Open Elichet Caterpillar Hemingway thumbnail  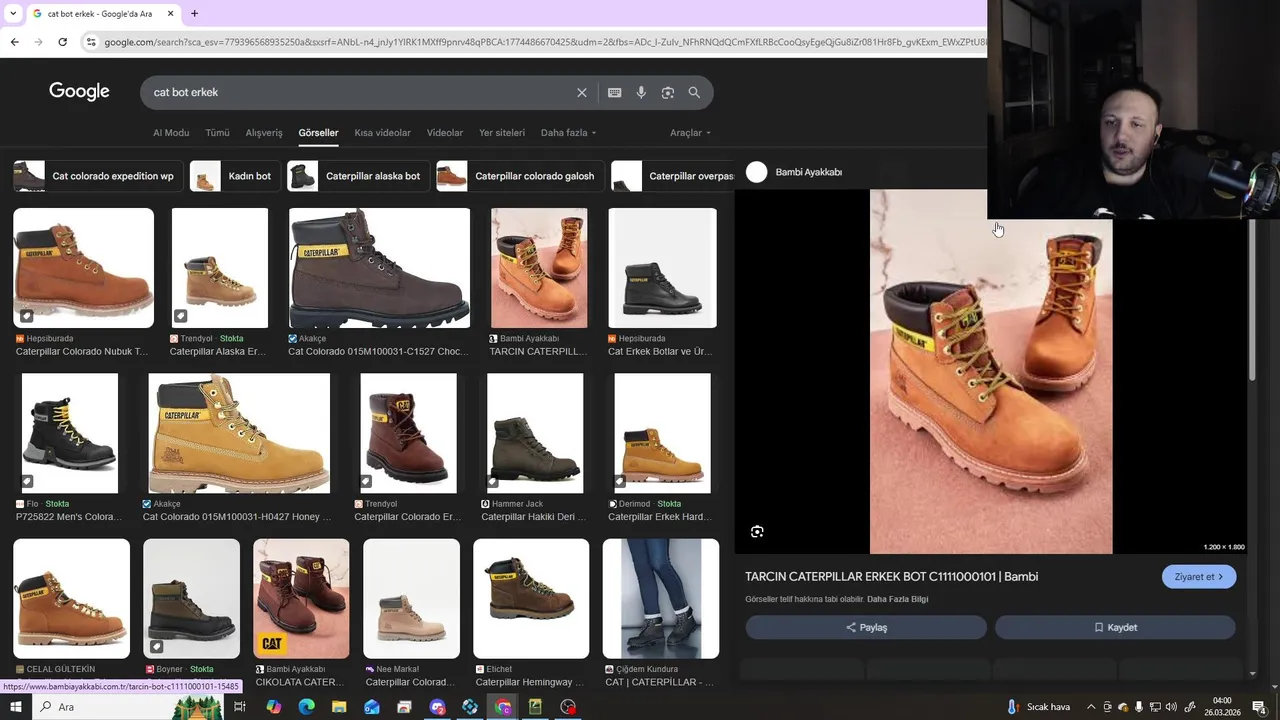click(x=531, y=599)
